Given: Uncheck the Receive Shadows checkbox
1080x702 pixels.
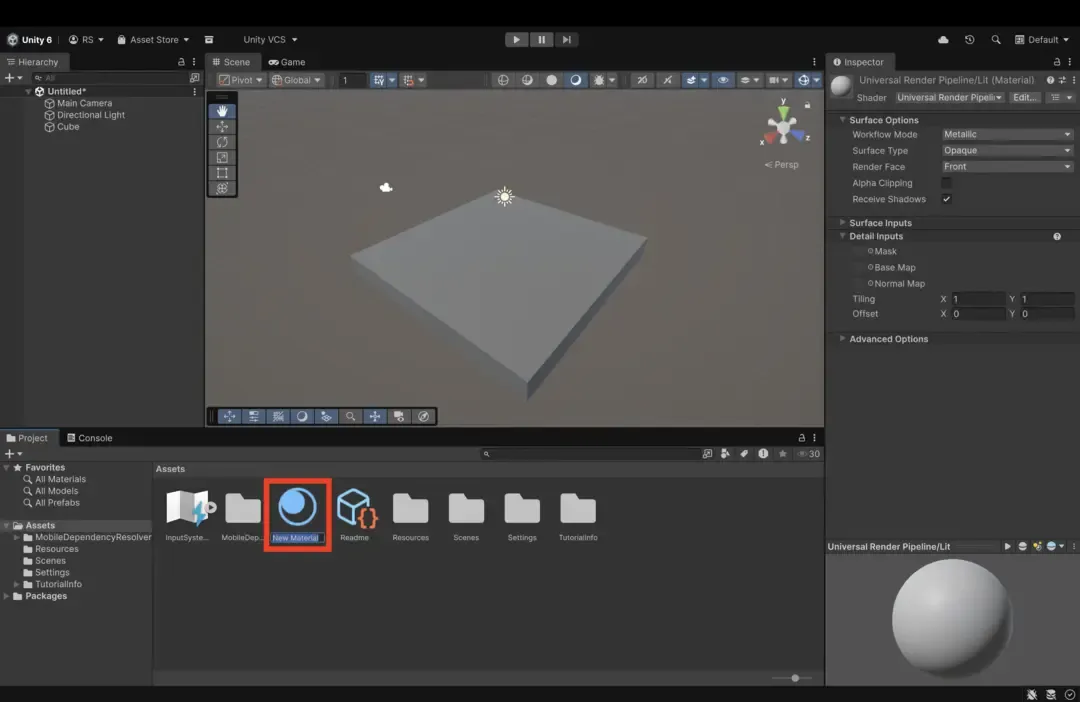Looking at the screenshot, I should point(946,199).
